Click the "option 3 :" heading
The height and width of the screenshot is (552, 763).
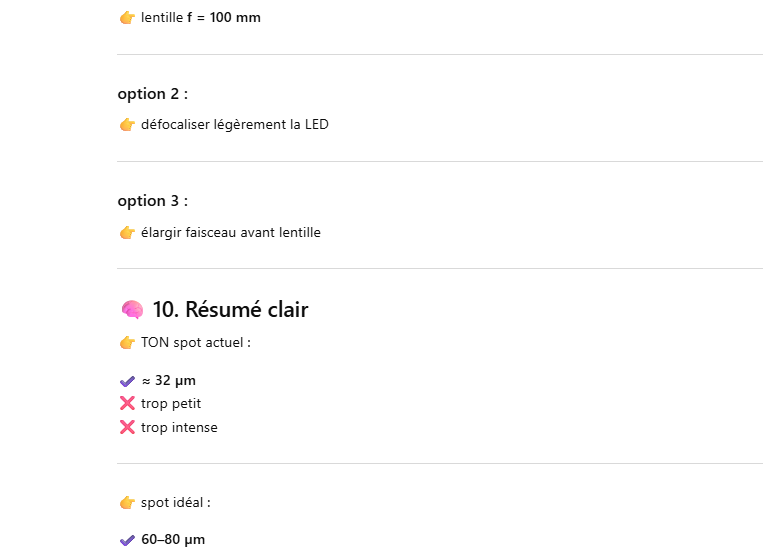pos(152,201)
